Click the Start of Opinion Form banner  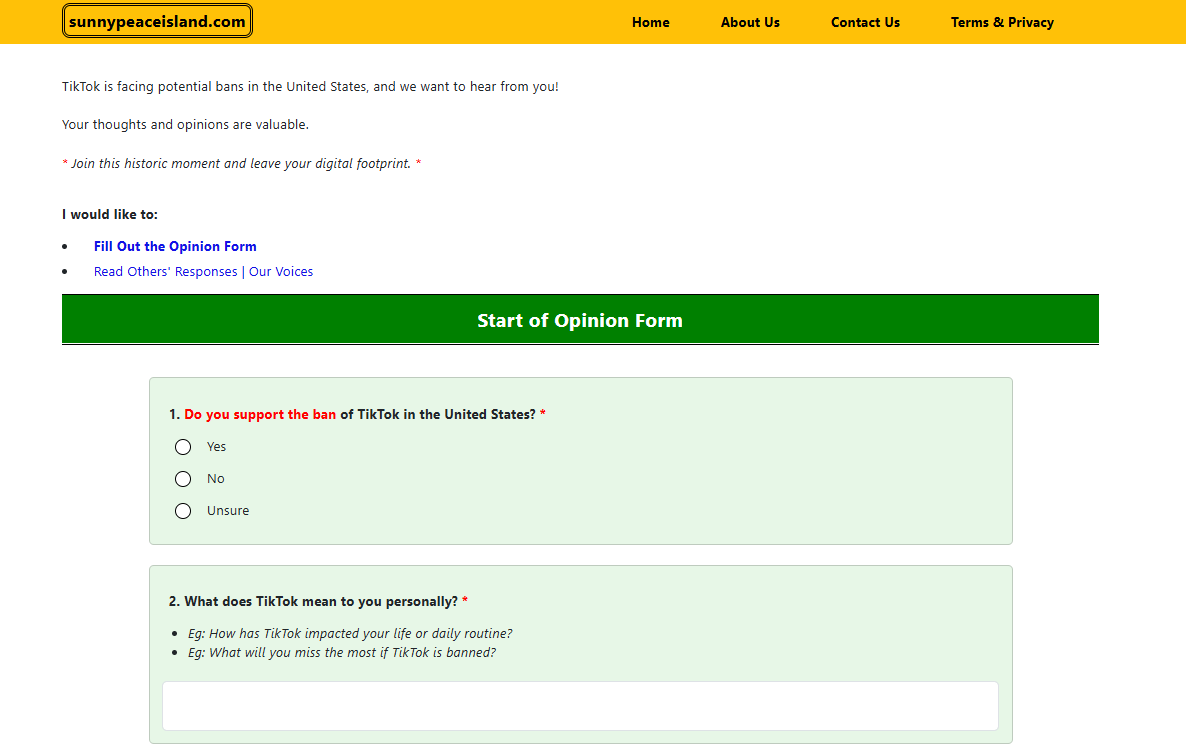[x=580, y=320]
